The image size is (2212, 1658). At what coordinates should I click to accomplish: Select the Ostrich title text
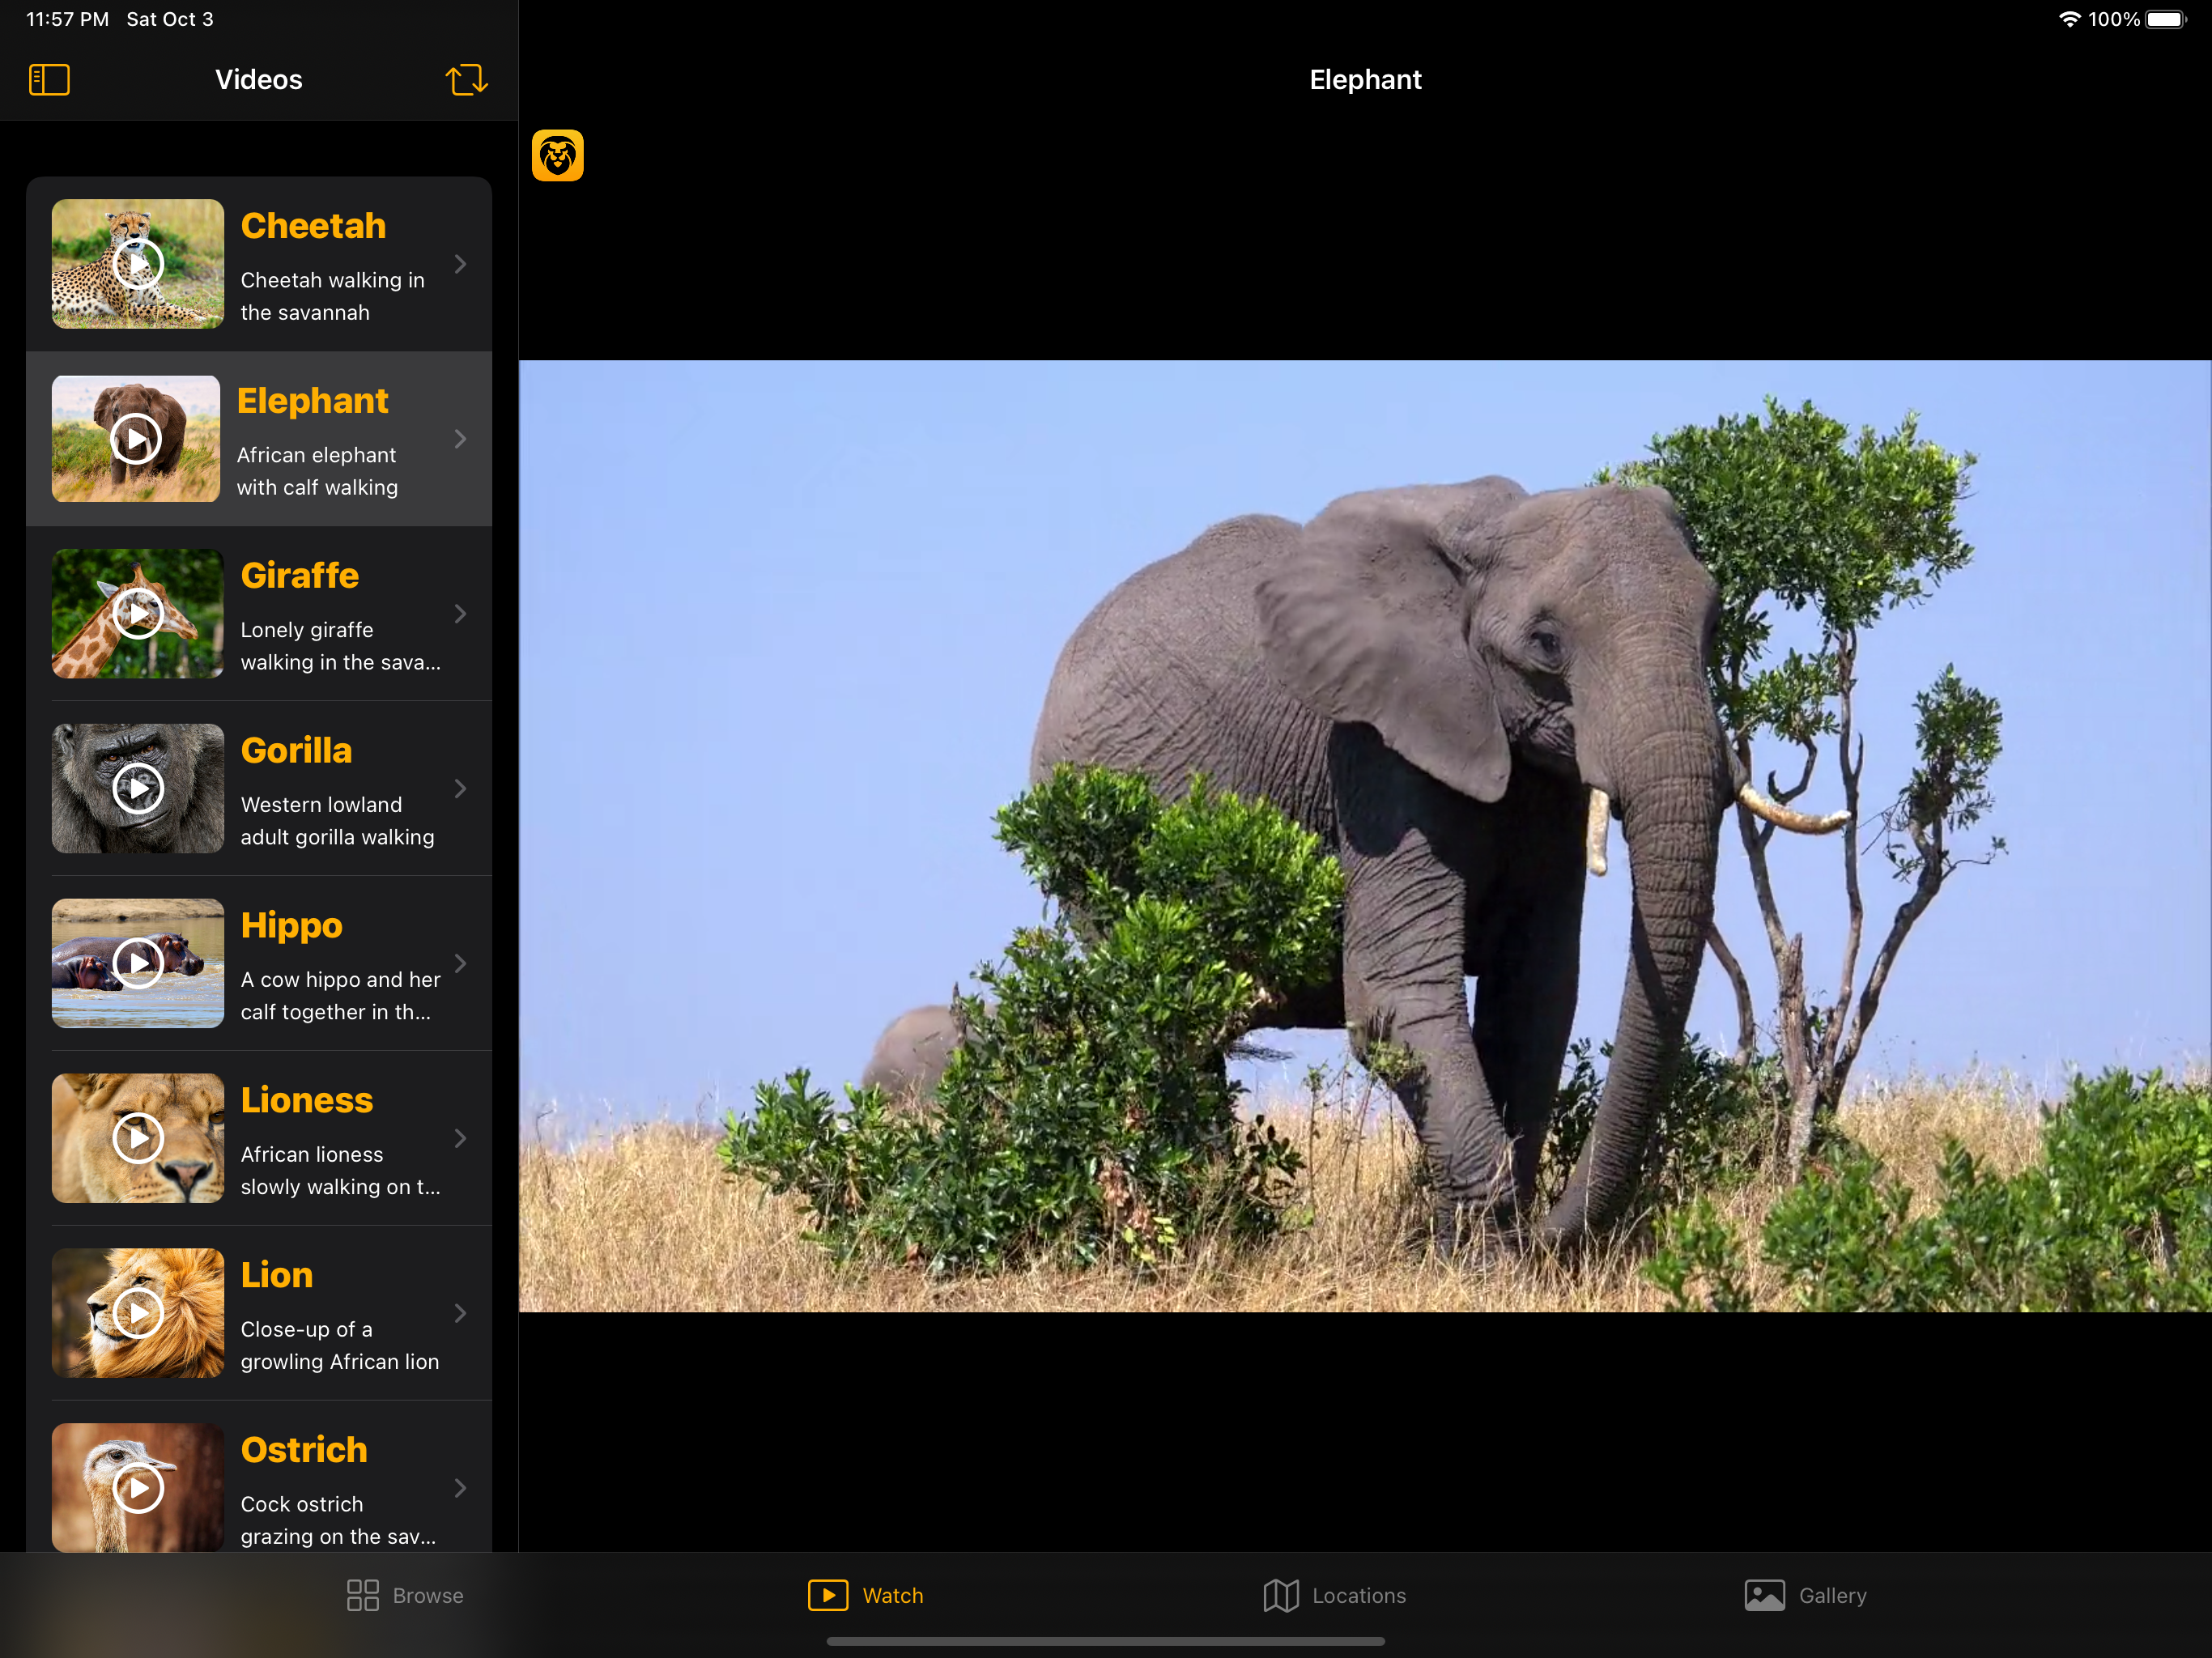click(x=304, y=1450)
